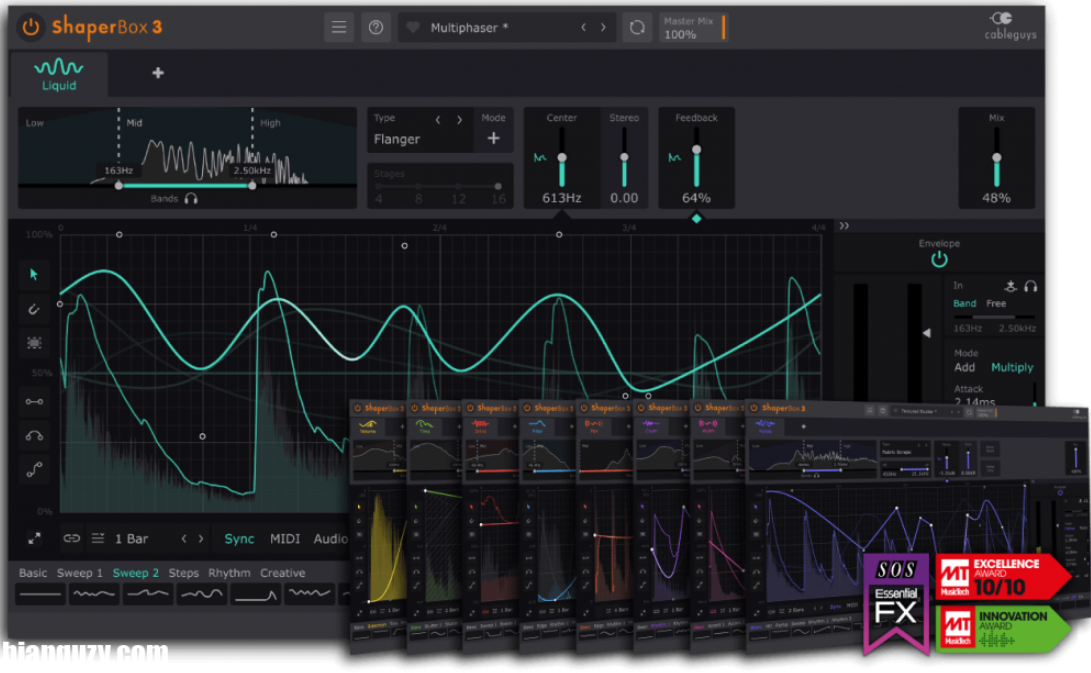This screenshot has height=673, width=1091.
Task: Solo bands with the Bands headphone icon
Action: [191, 199]
